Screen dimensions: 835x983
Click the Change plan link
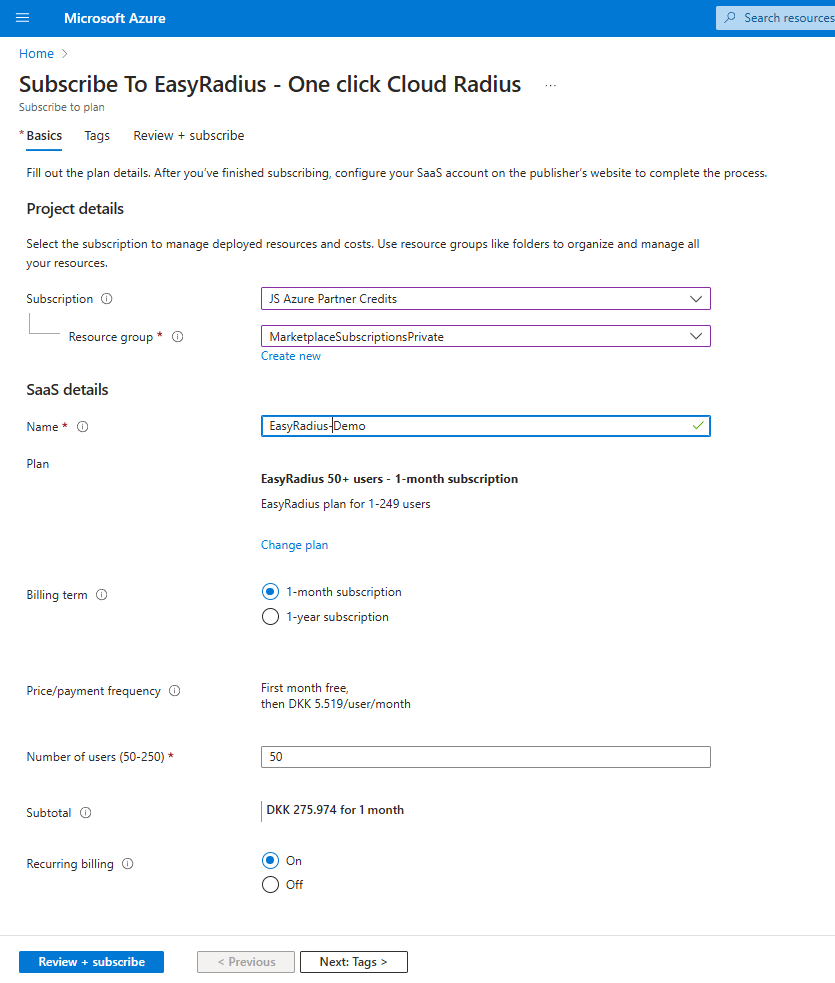[x=294, y=544]
